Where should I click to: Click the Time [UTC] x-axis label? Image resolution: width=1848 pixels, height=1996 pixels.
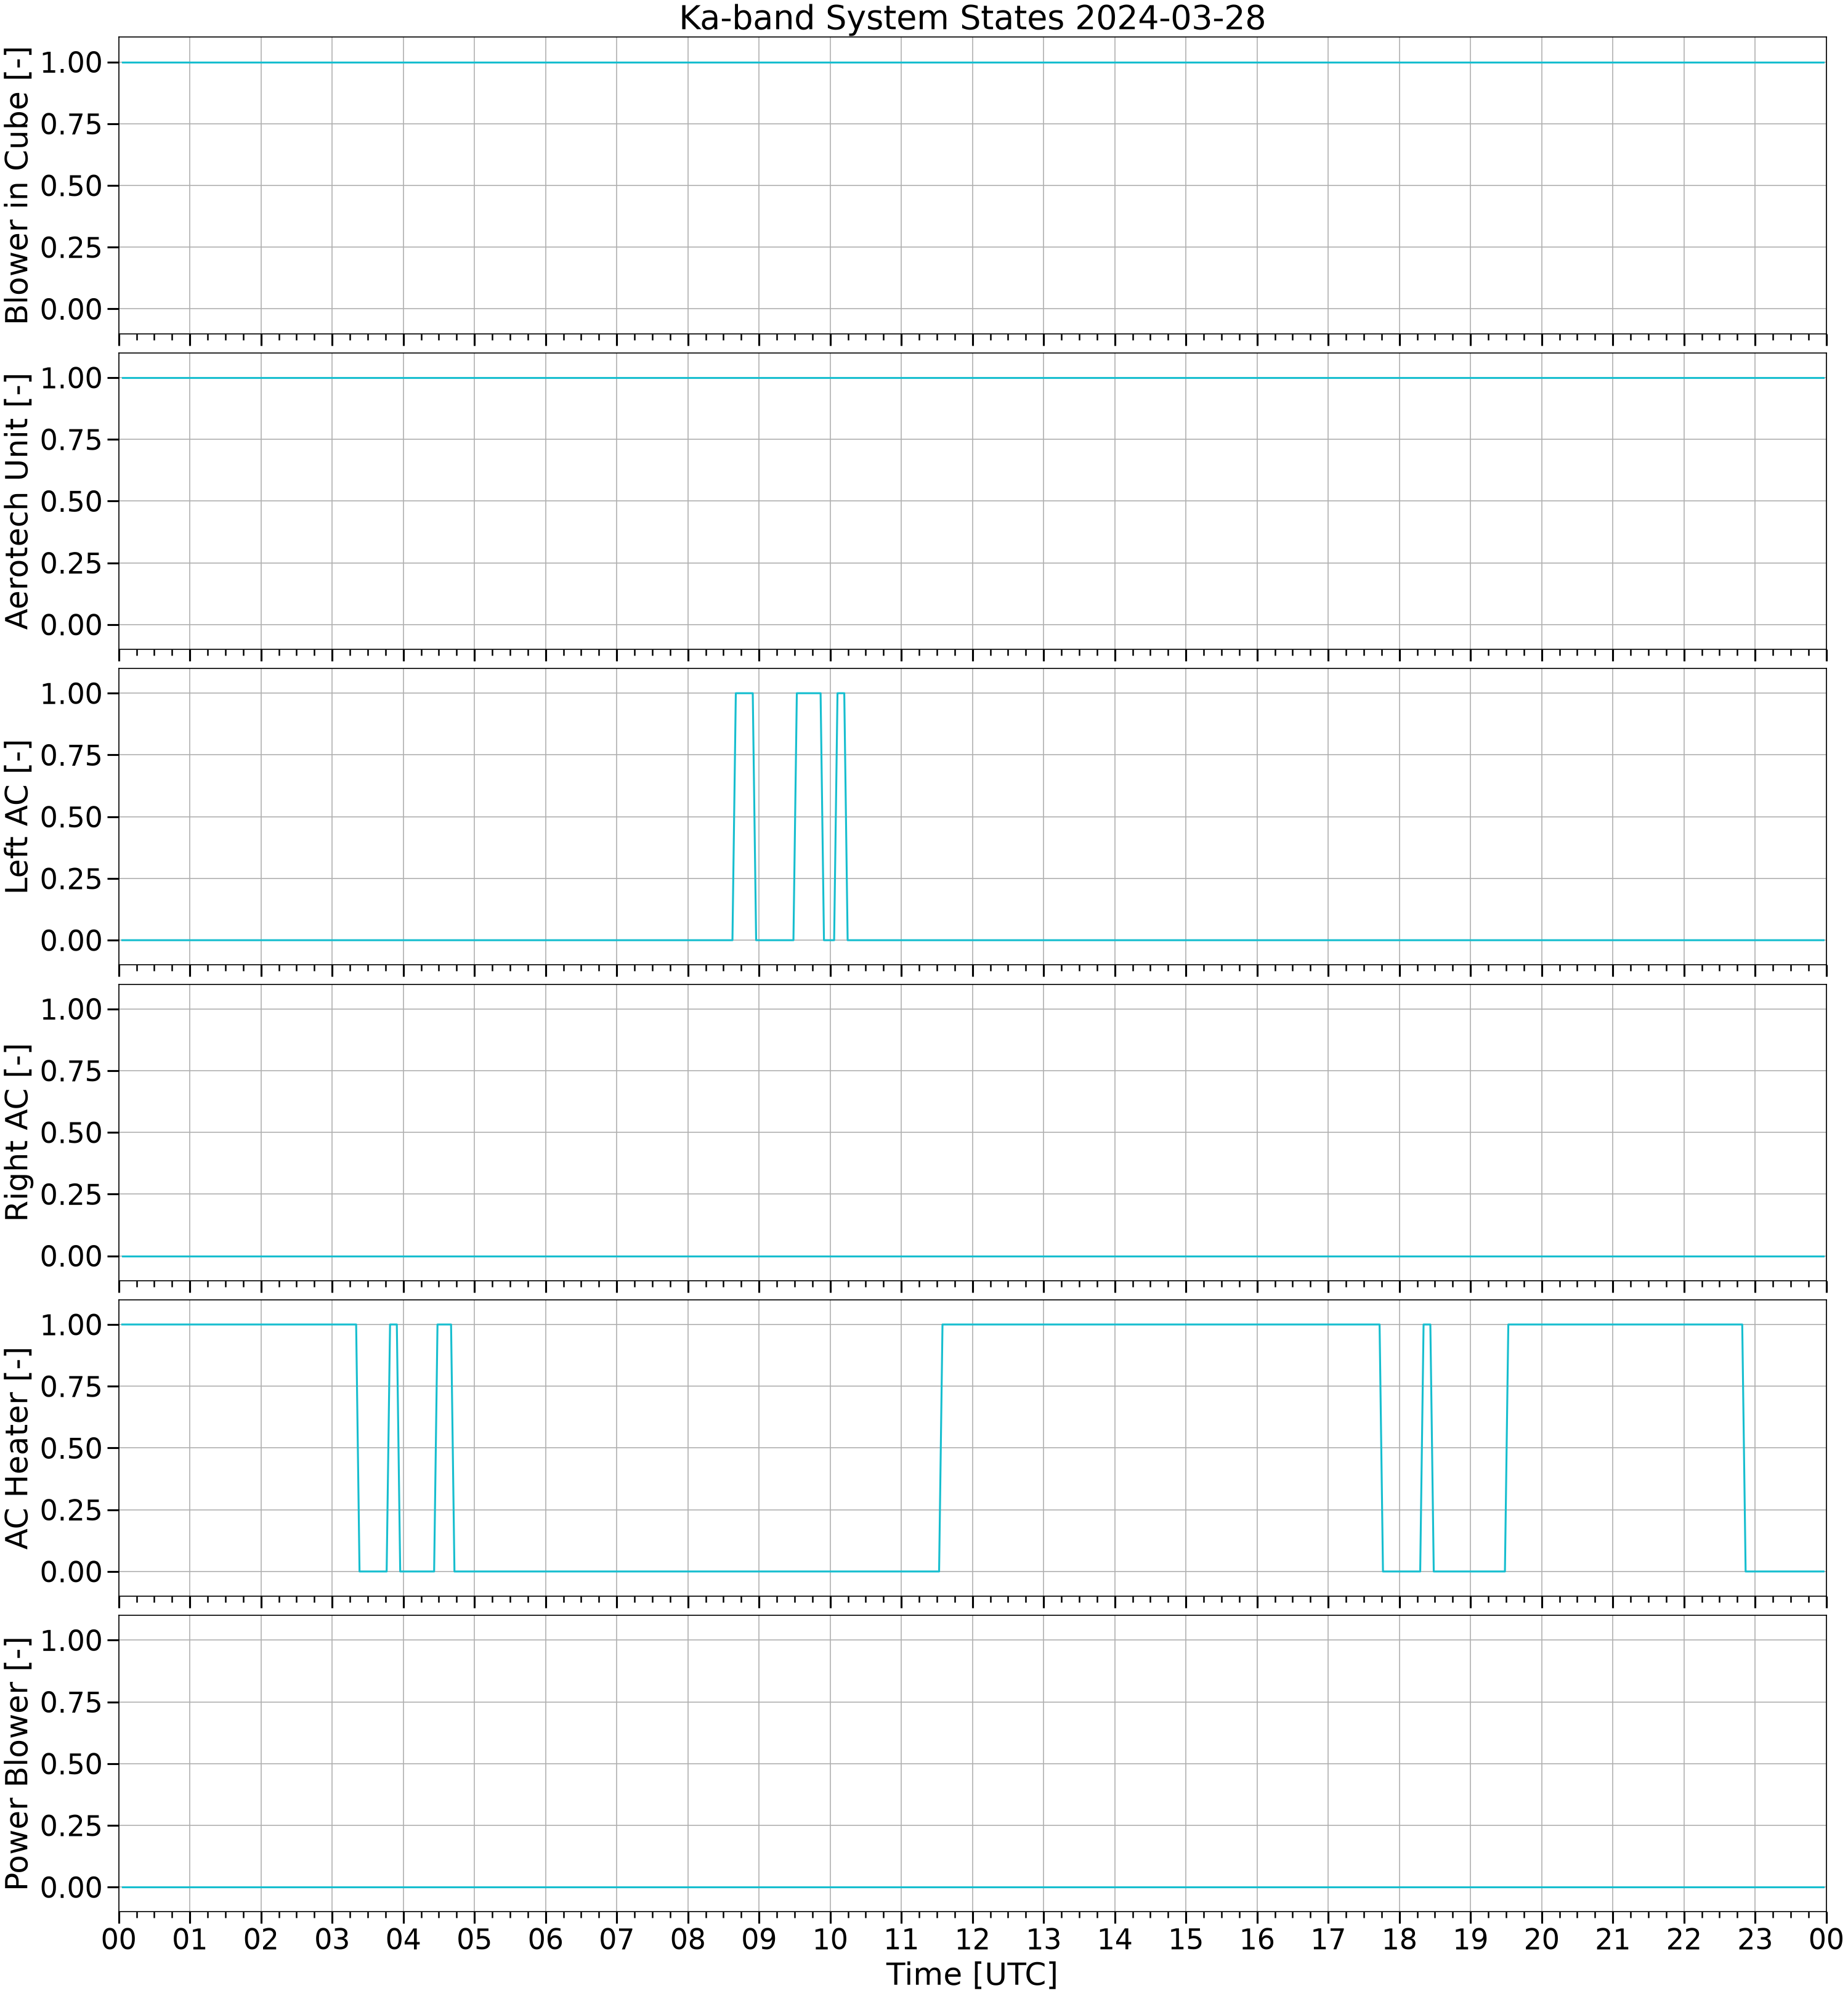[972, 1974]
